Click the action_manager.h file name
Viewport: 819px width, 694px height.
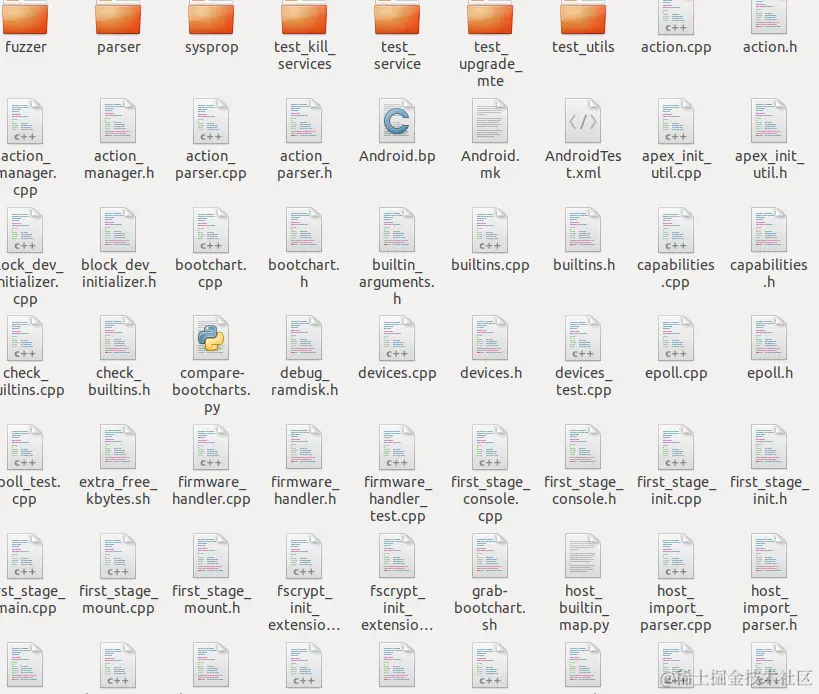pos(119,164)
